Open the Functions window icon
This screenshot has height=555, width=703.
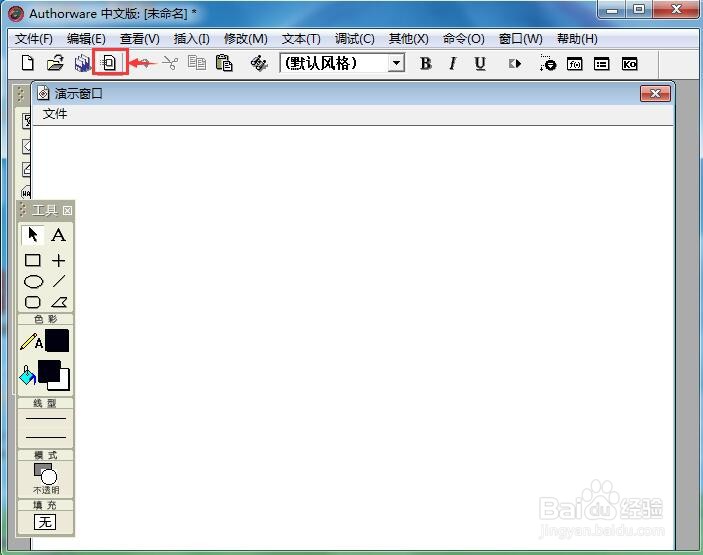[x=575, y=64]
